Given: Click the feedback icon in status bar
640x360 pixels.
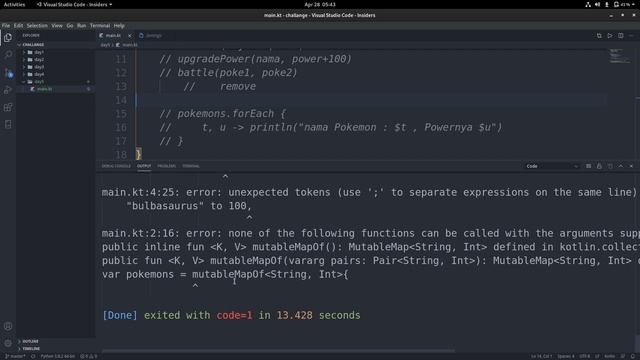Looking at the screenshot, I should (623, 356).
